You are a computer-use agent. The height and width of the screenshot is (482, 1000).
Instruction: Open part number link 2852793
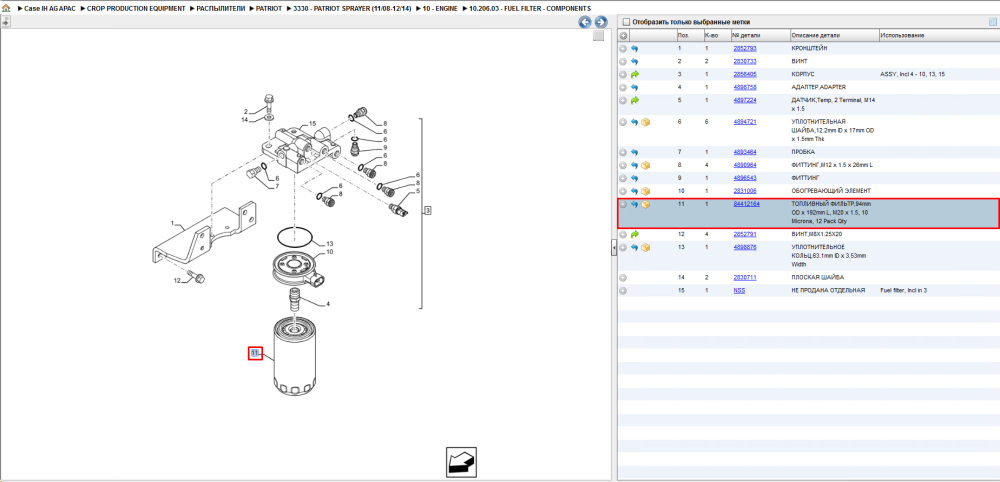pos(745,48)
